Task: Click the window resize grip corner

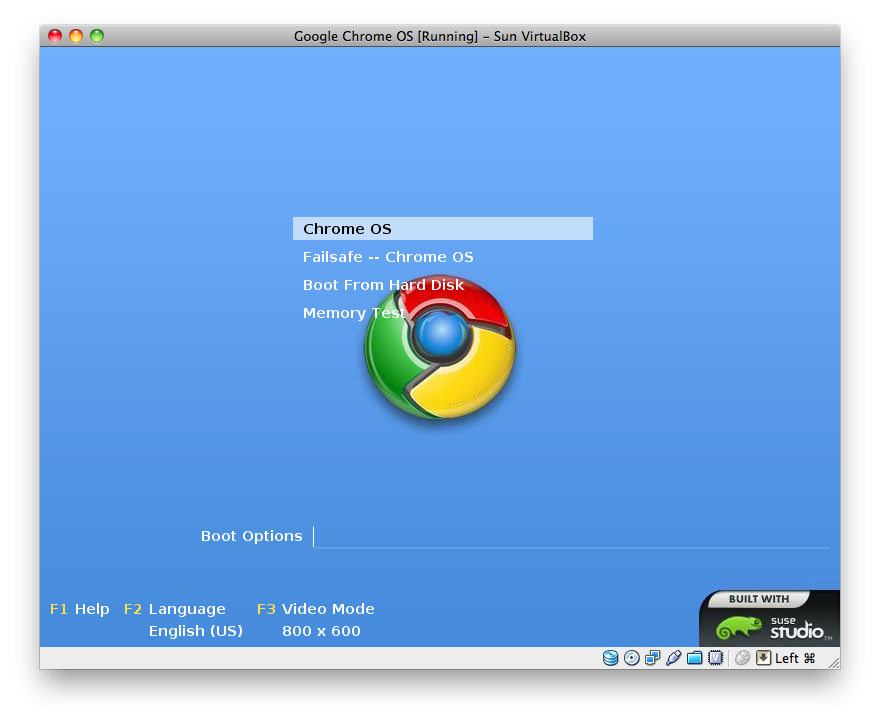Action: [x=834, y=663]
